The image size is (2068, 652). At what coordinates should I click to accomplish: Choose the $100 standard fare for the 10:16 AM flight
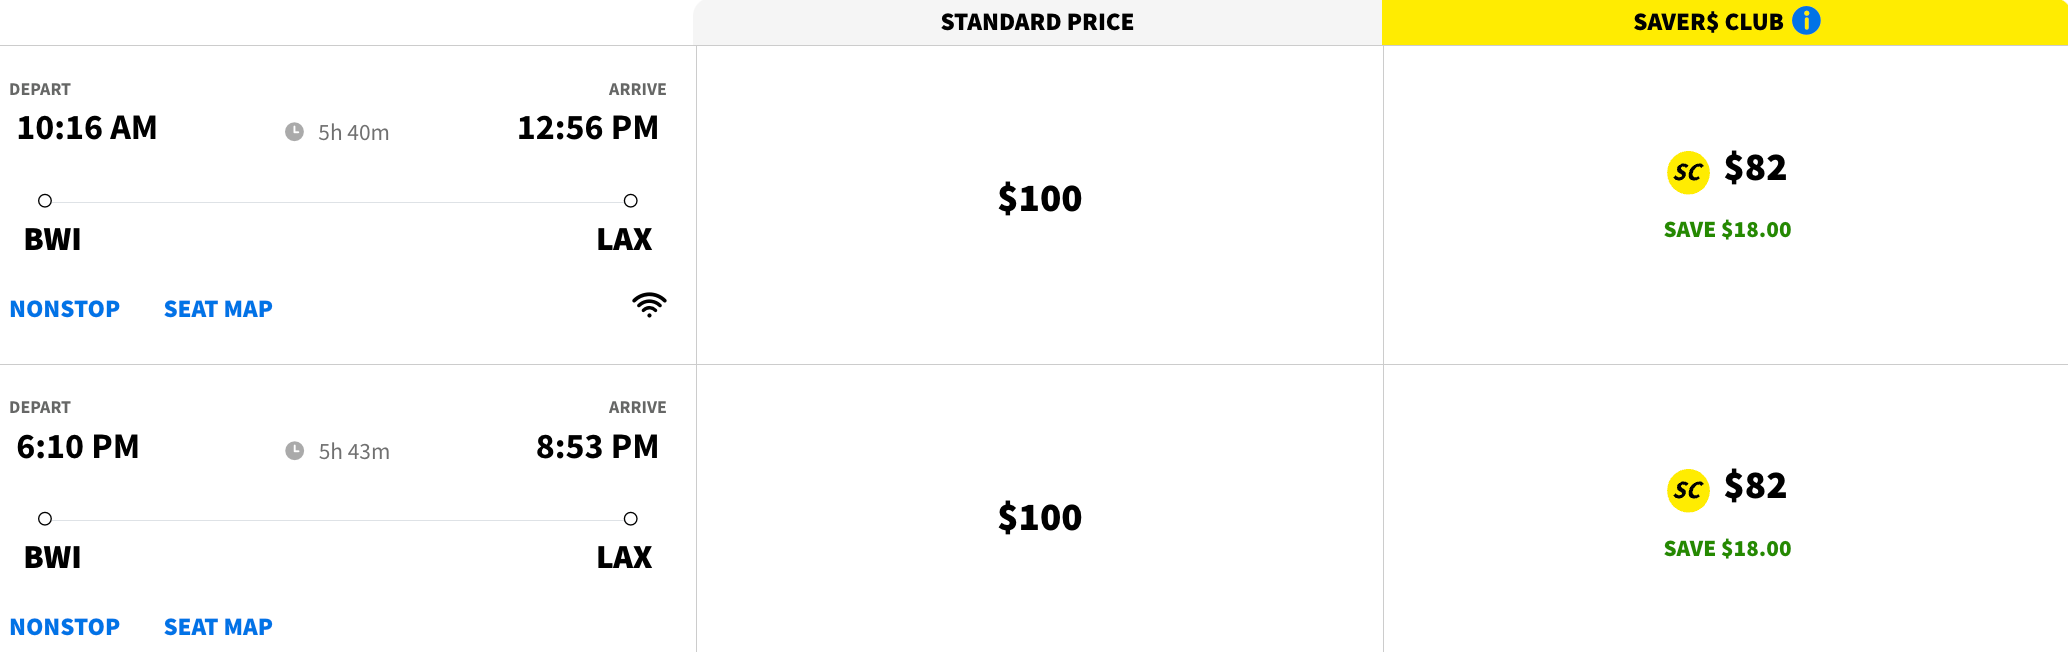(x=1039, y=199)
